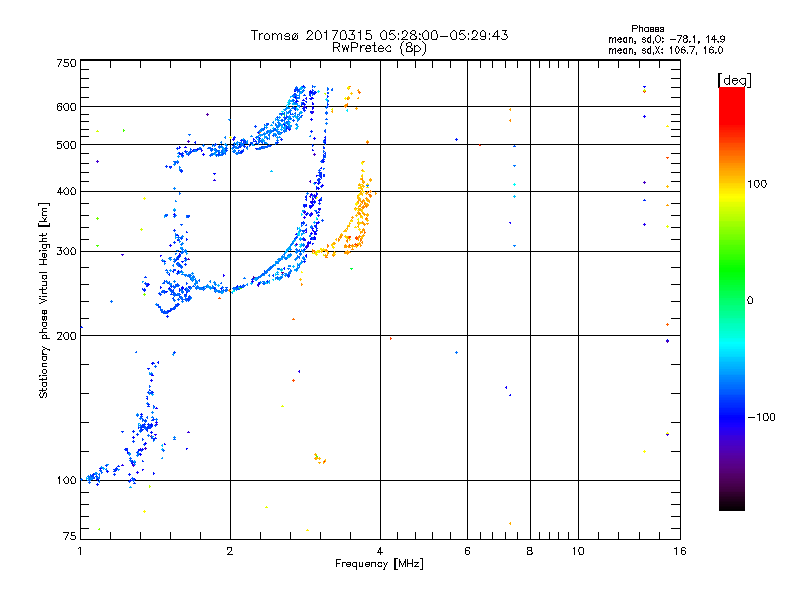
Task: Click the y-axis tick label "200"
Action: (66, 336)
